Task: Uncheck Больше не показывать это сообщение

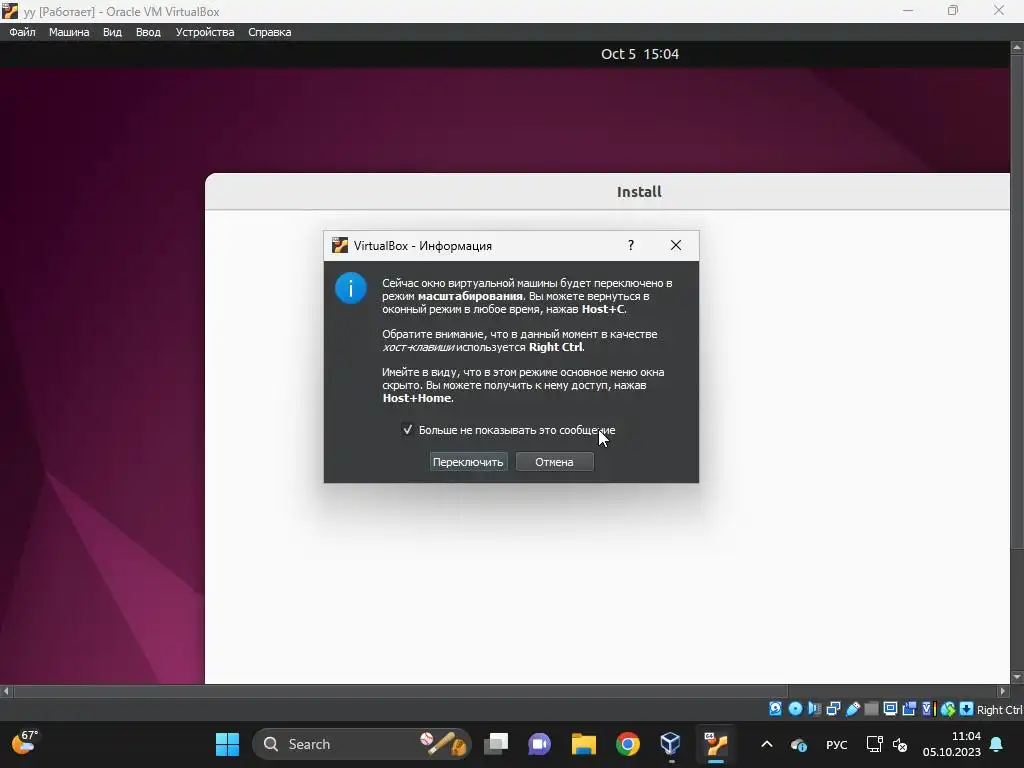Action: (x=408, y=430)
